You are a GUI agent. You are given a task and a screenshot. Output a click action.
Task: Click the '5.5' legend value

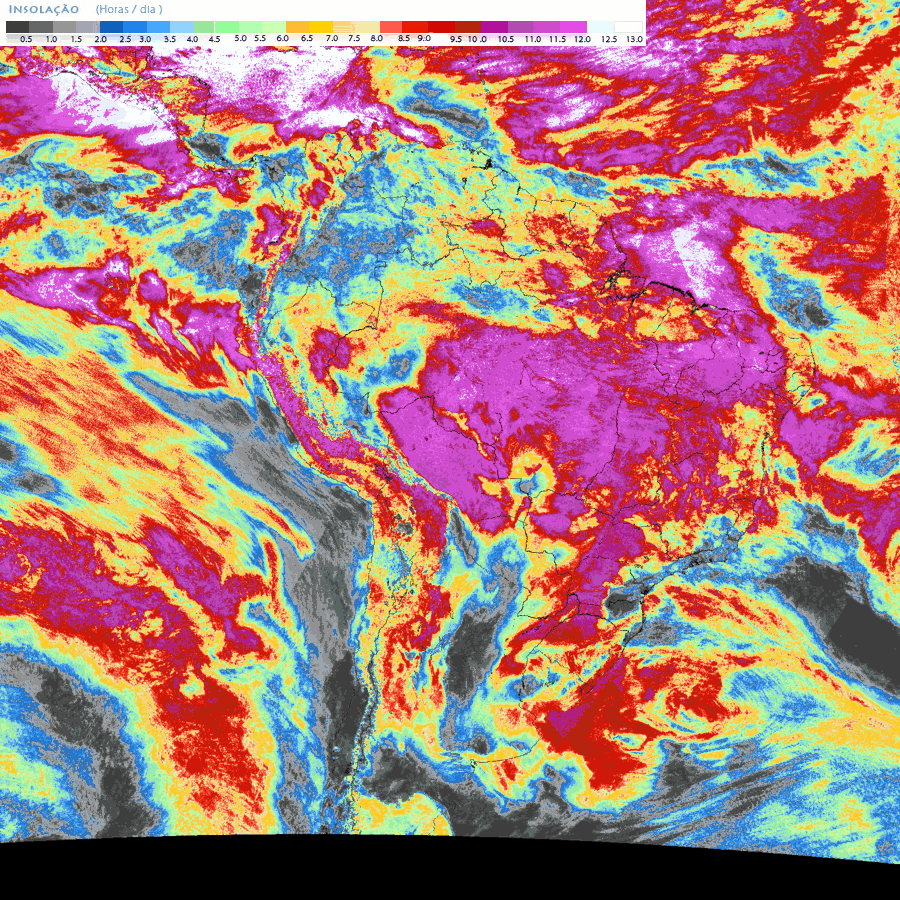click(x=261, y=38)
